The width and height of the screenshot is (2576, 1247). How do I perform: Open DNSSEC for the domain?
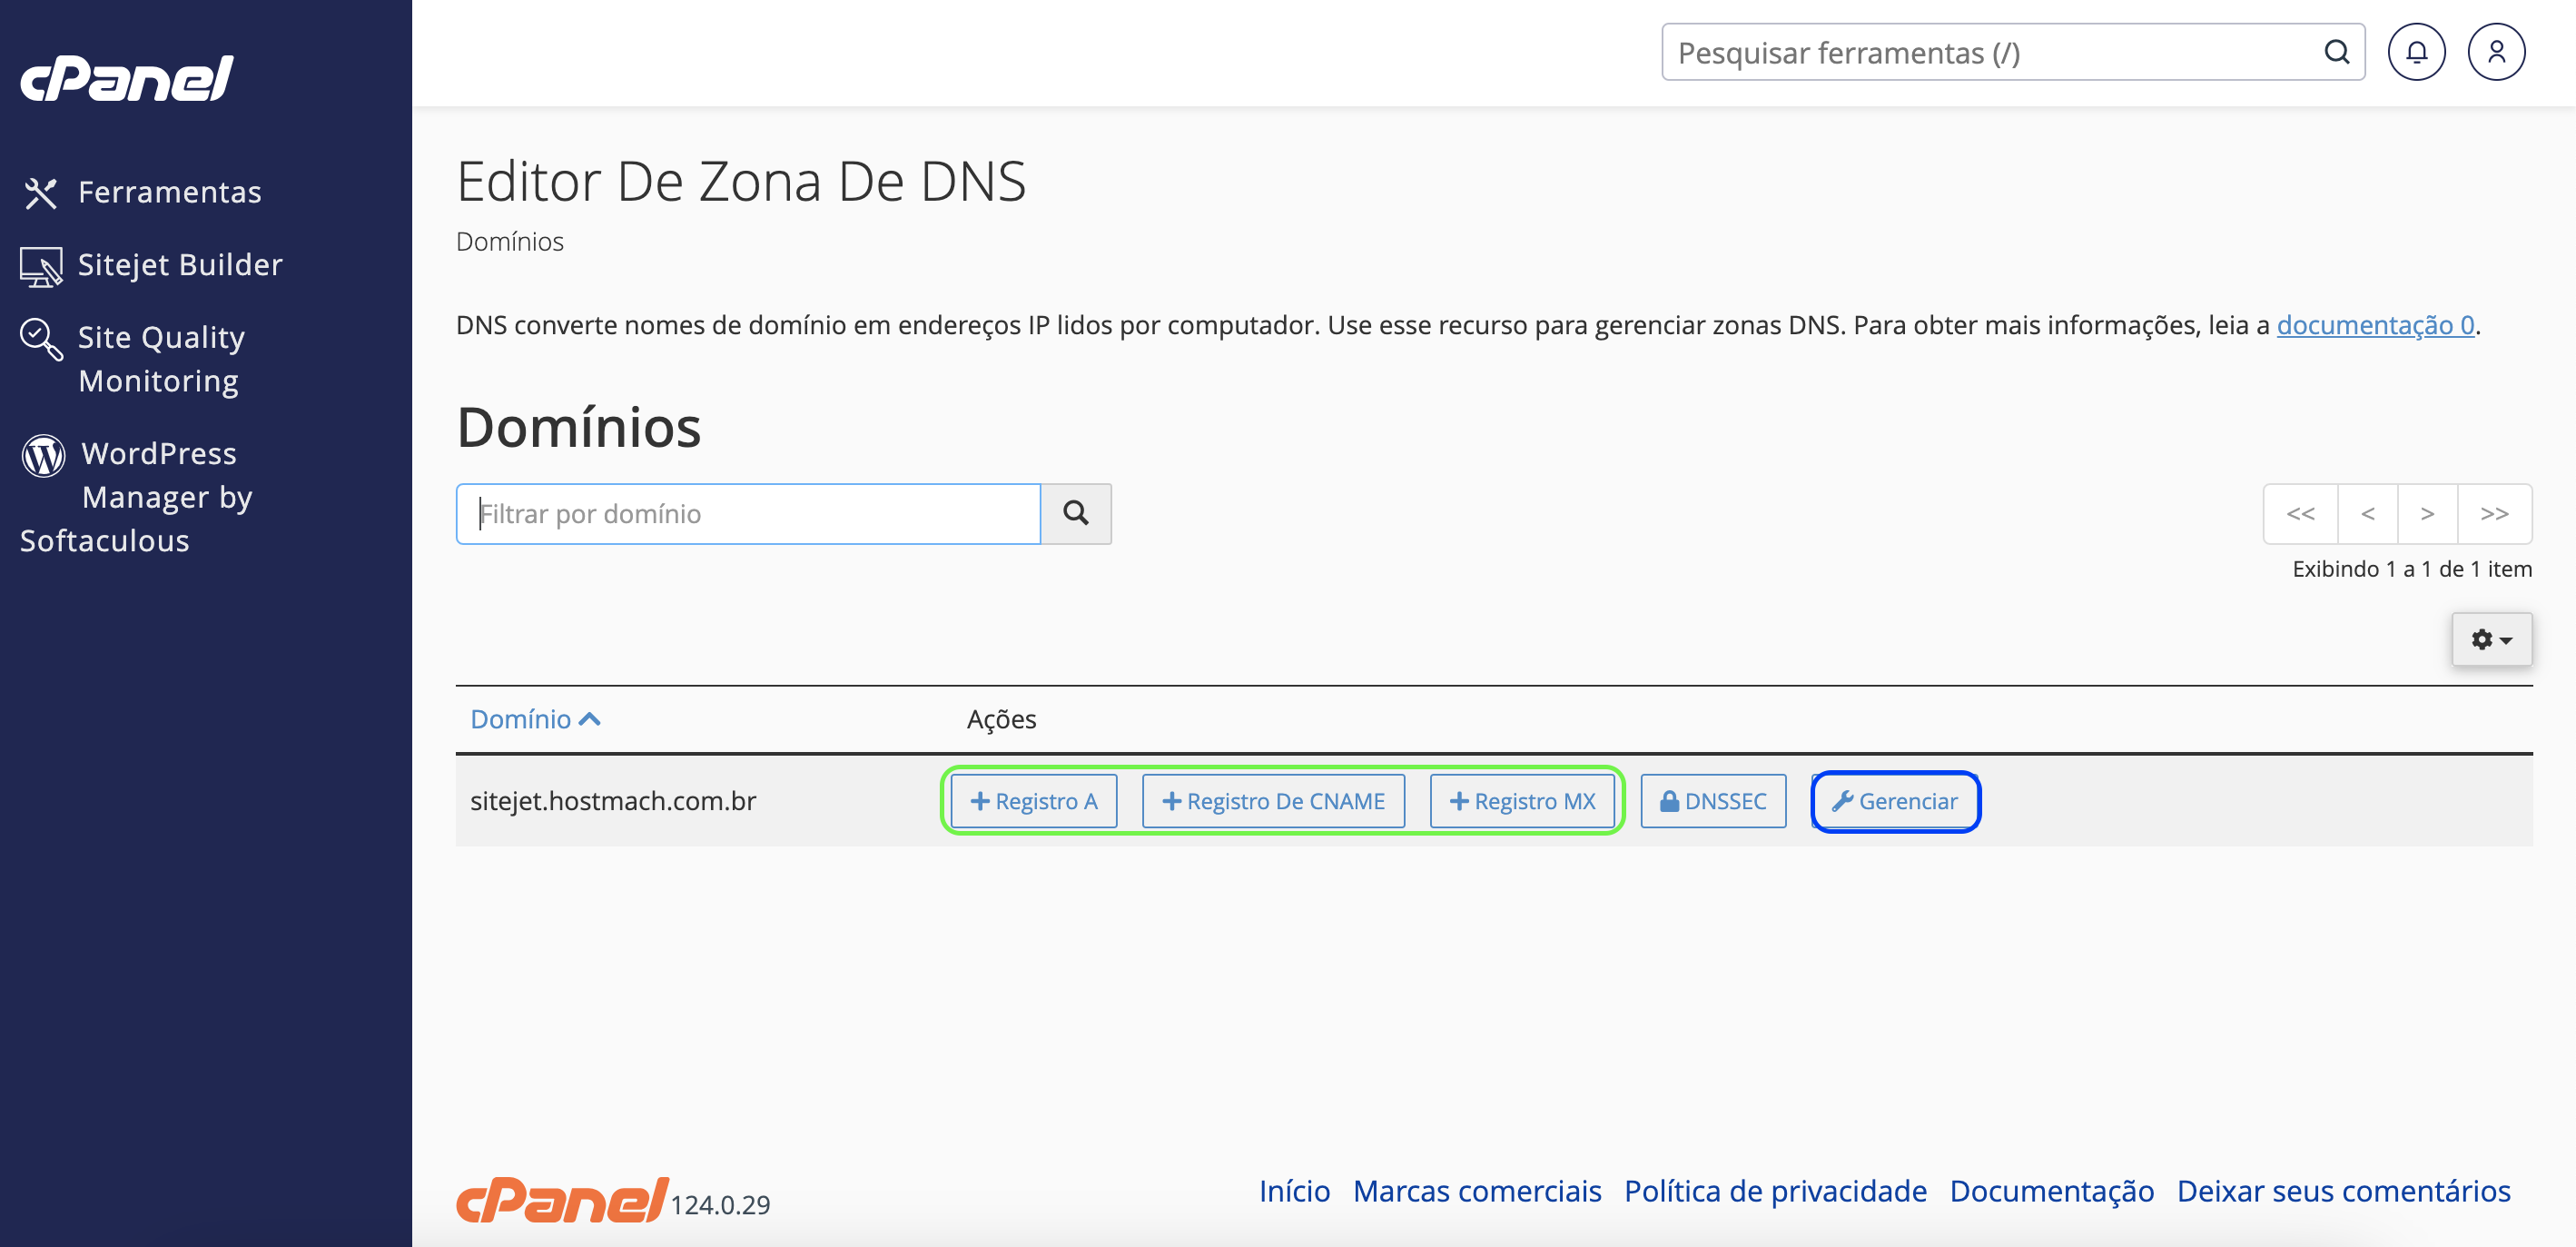(1713, 801)
